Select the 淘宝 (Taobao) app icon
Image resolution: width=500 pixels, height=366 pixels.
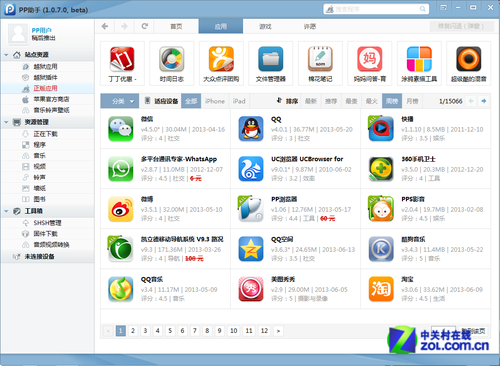tap(381, 289)
